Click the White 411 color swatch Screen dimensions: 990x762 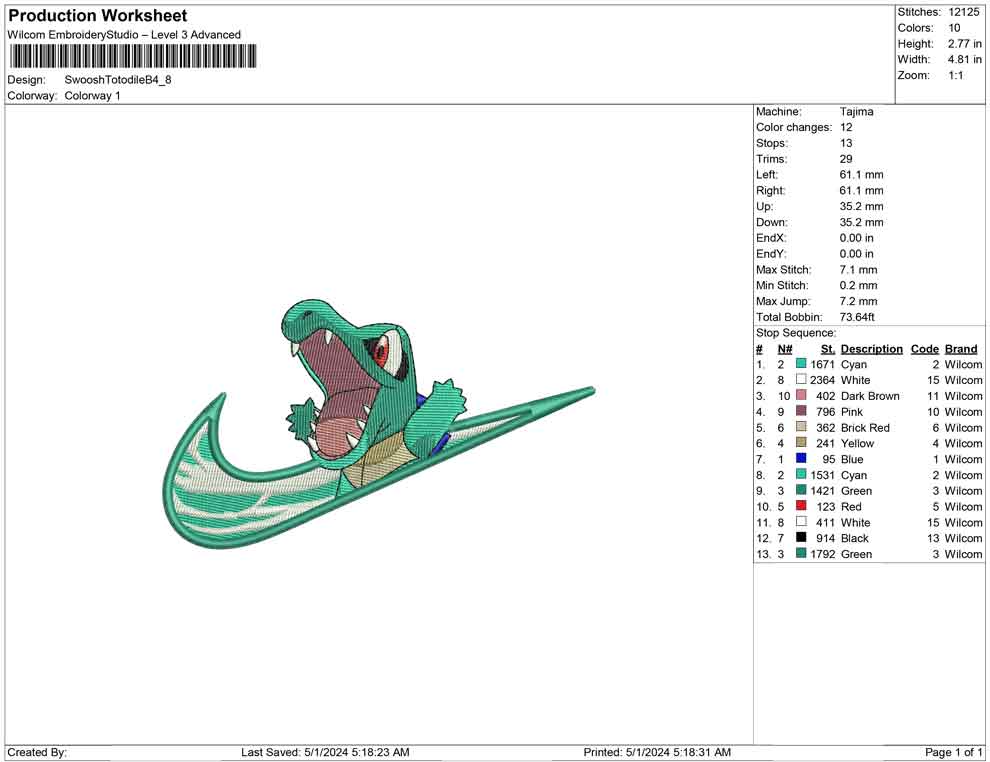point(801,521)
